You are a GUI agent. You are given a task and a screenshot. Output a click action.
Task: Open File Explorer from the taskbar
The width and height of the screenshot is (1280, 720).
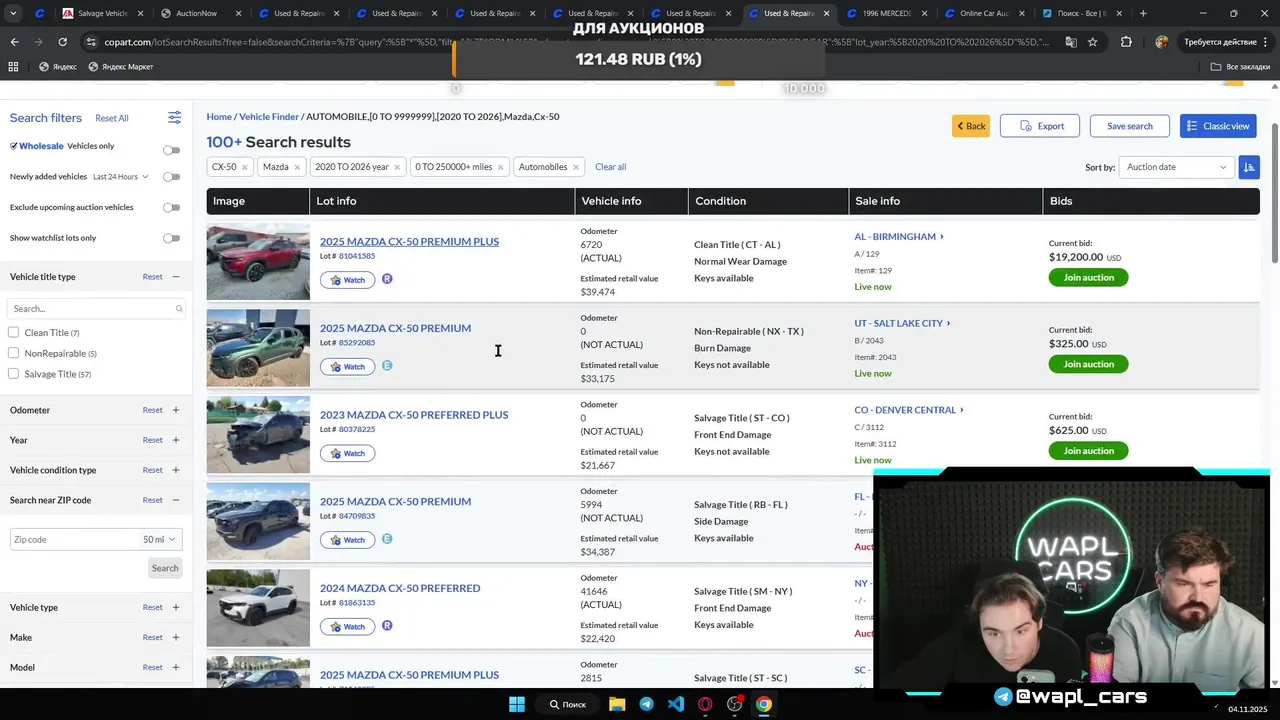(x=617, y=704)
